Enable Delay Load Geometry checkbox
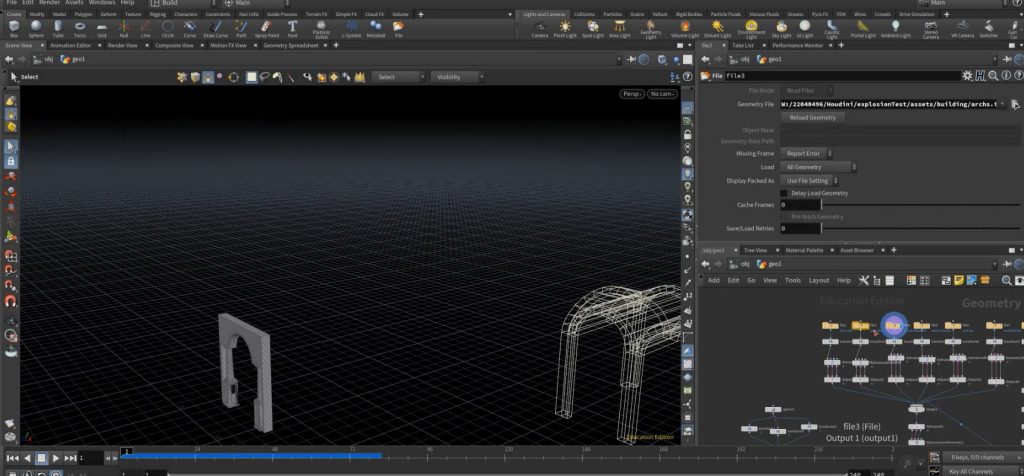Screen dimensions: 1024x476 click(x=785, y=192)
